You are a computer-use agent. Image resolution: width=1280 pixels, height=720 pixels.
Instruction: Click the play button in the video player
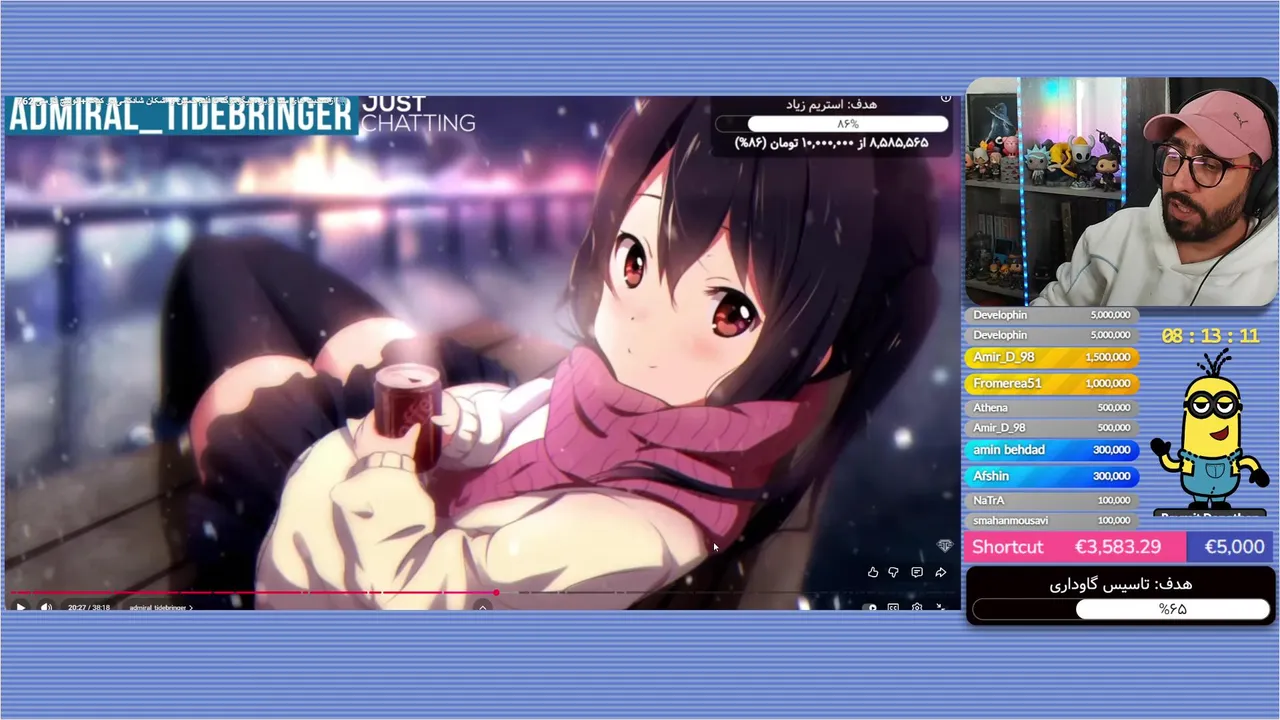pos(20,607)
